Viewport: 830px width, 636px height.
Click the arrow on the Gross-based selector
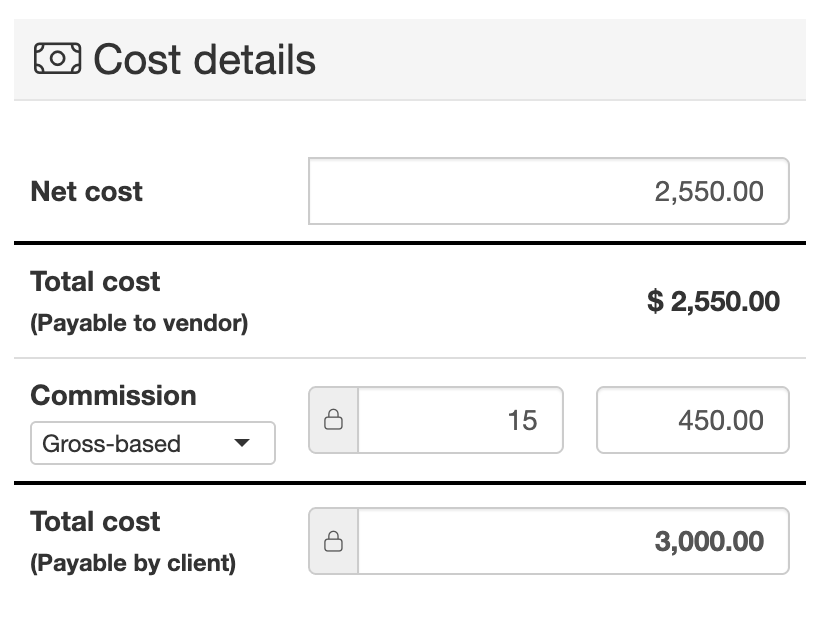point(242,444)
